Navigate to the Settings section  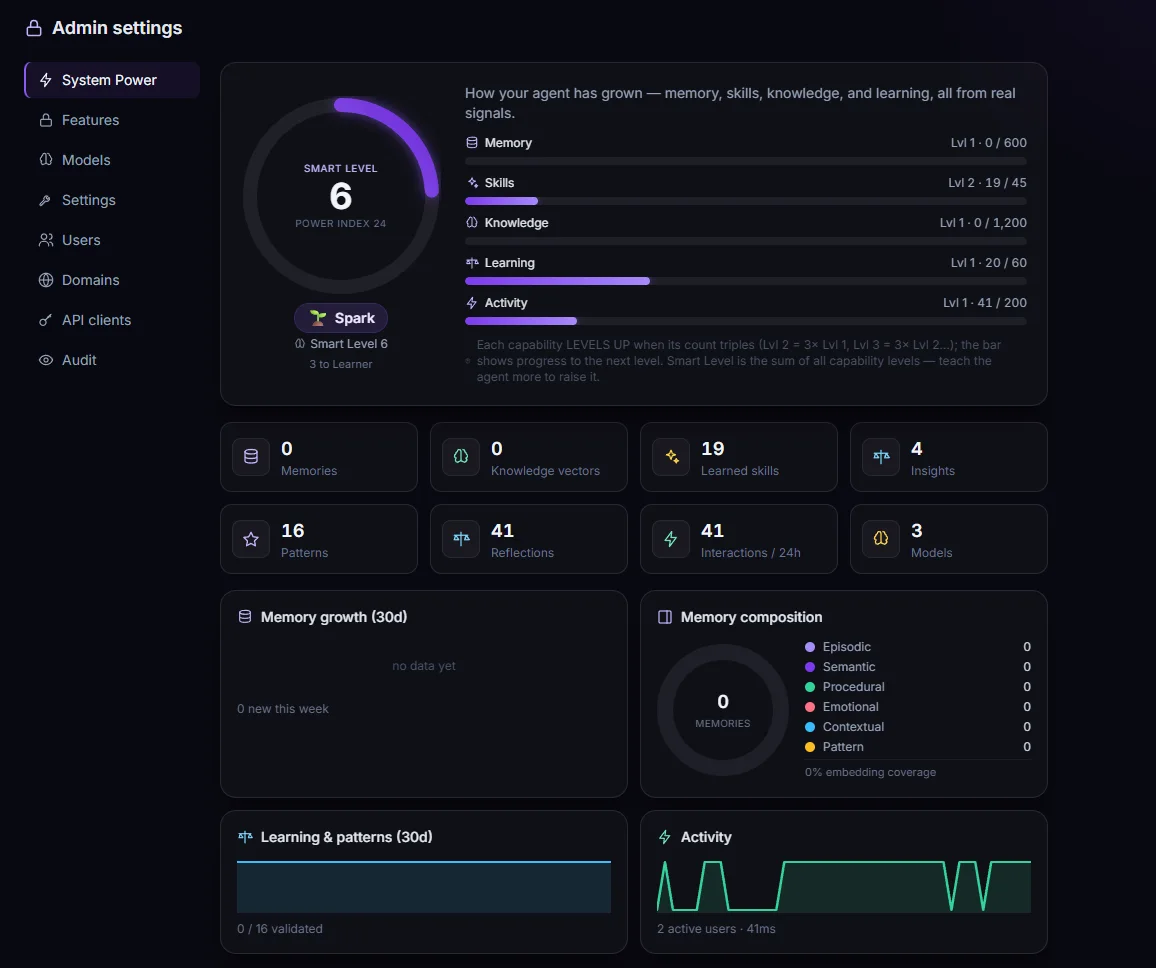[112, 200]
